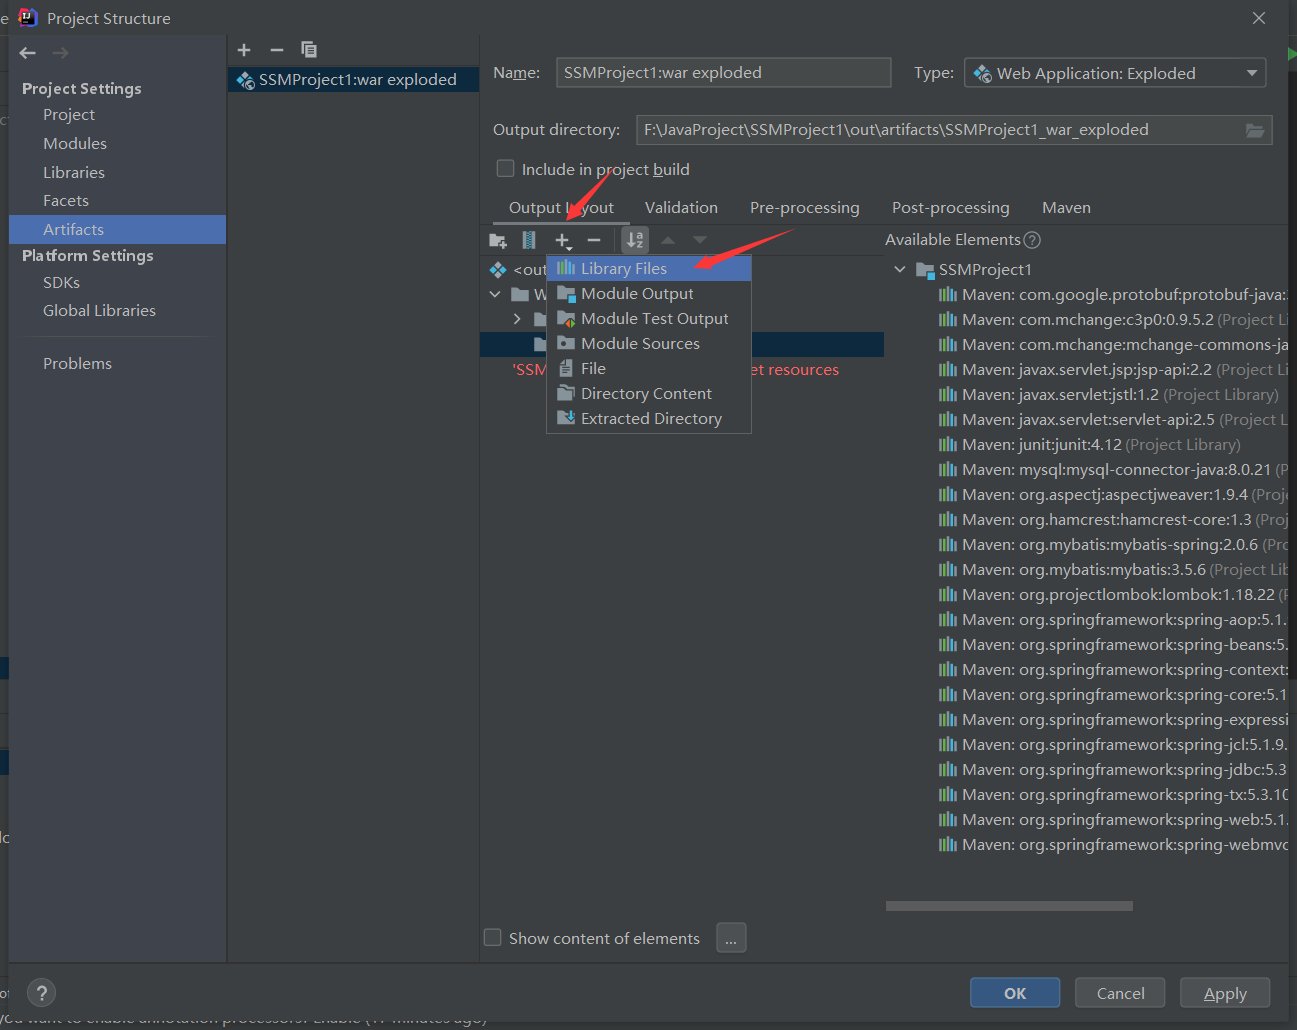Viewport: 1297px width, 1030px height.
Task: Choose Module Sources entry
Action: [649, 343]
